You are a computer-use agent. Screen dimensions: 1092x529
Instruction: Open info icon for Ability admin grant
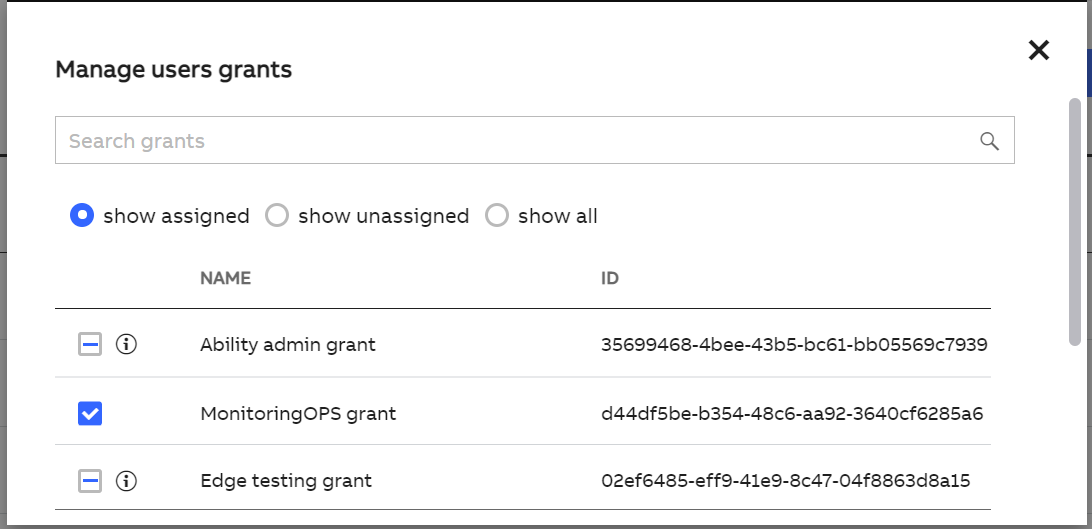click(126, 344)
